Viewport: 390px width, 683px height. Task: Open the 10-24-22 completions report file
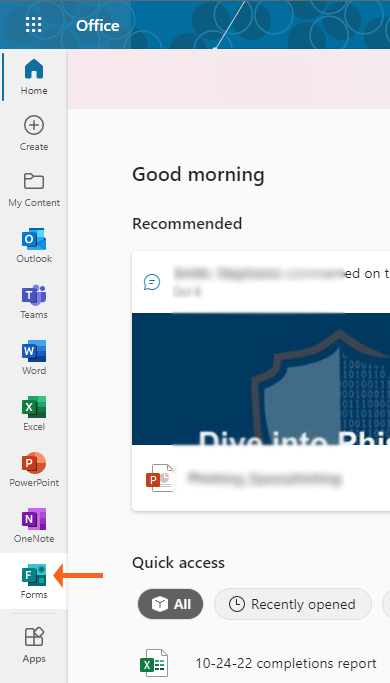click(x=286, y=663)
